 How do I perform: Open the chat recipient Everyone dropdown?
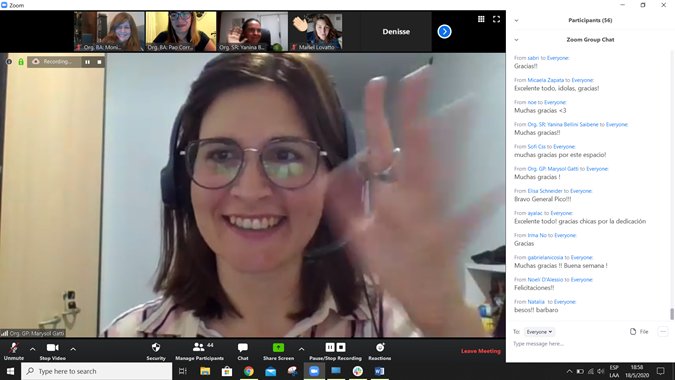point(539,332)
